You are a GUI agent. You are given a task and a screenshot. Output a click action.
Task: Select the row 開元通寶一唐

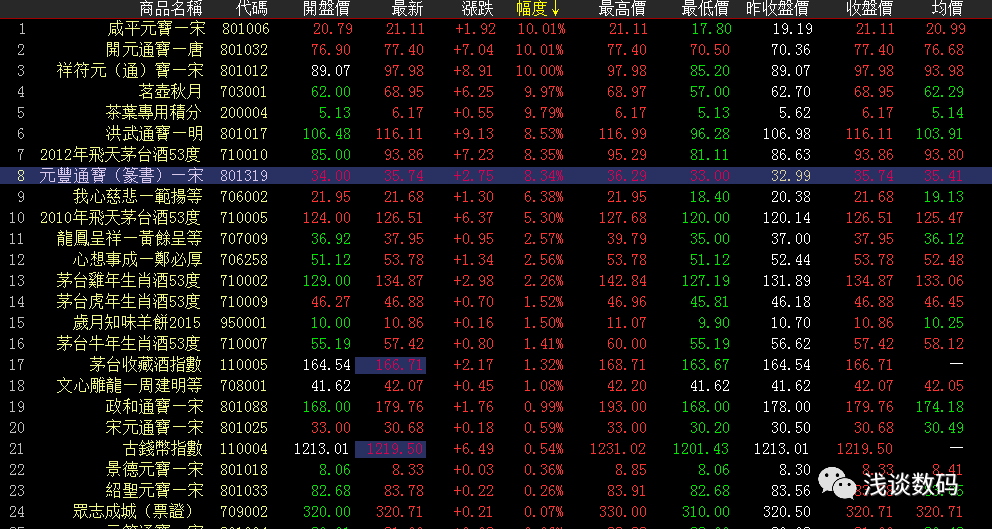(496, 49)
